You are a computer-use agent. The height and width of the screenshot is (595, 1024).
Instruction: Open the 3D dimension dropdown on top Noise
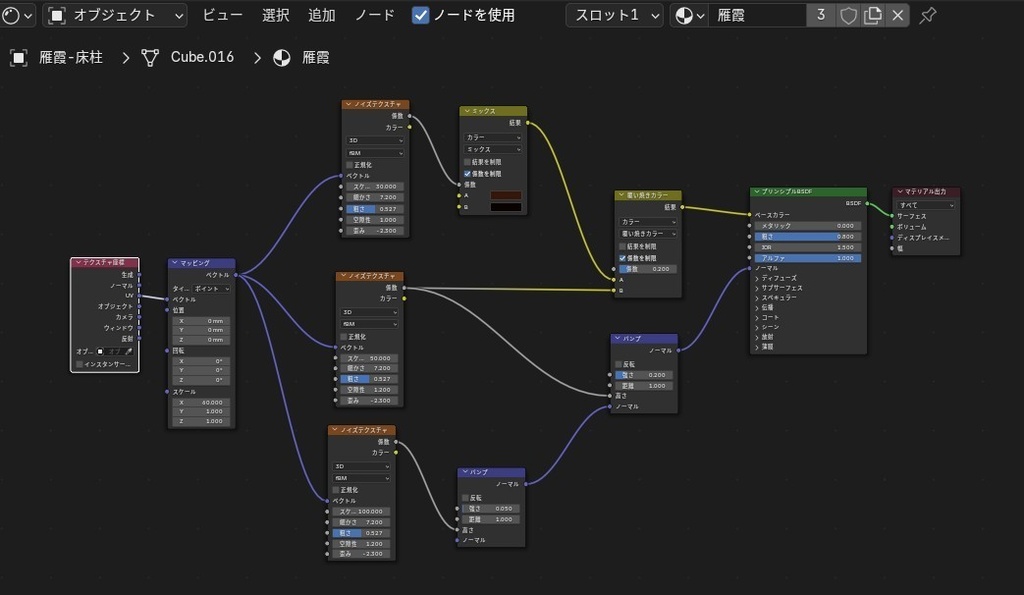tap(375, 140)
